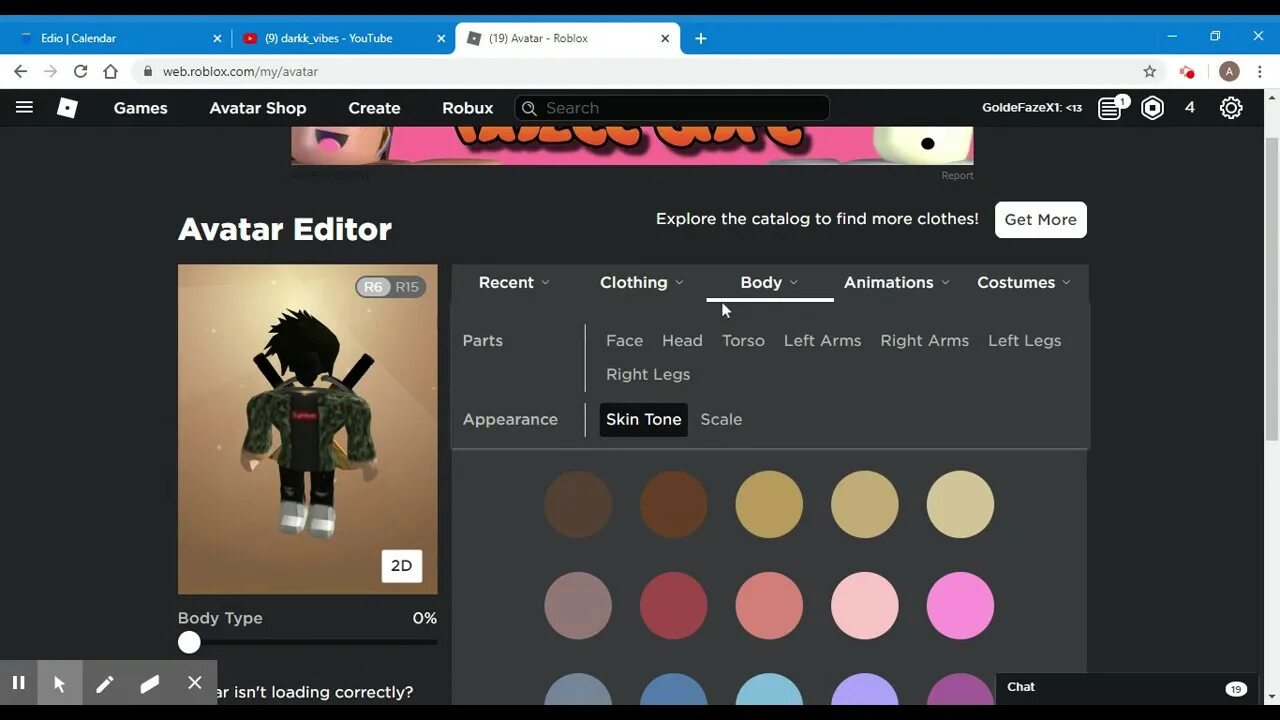Select the Scale appearance option
This screenshot has width=1280, height=720.
coord(721,419)
